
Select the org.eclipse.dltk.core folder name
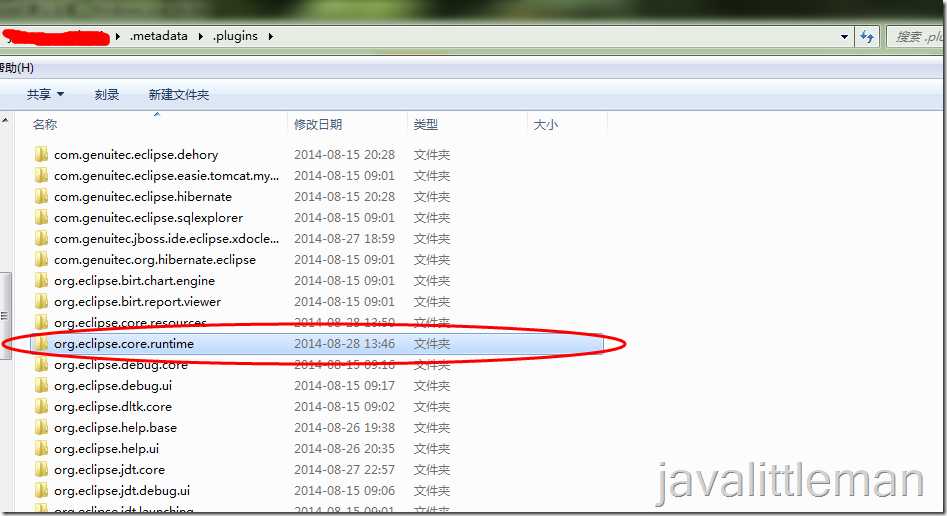[x=113, y=407]
